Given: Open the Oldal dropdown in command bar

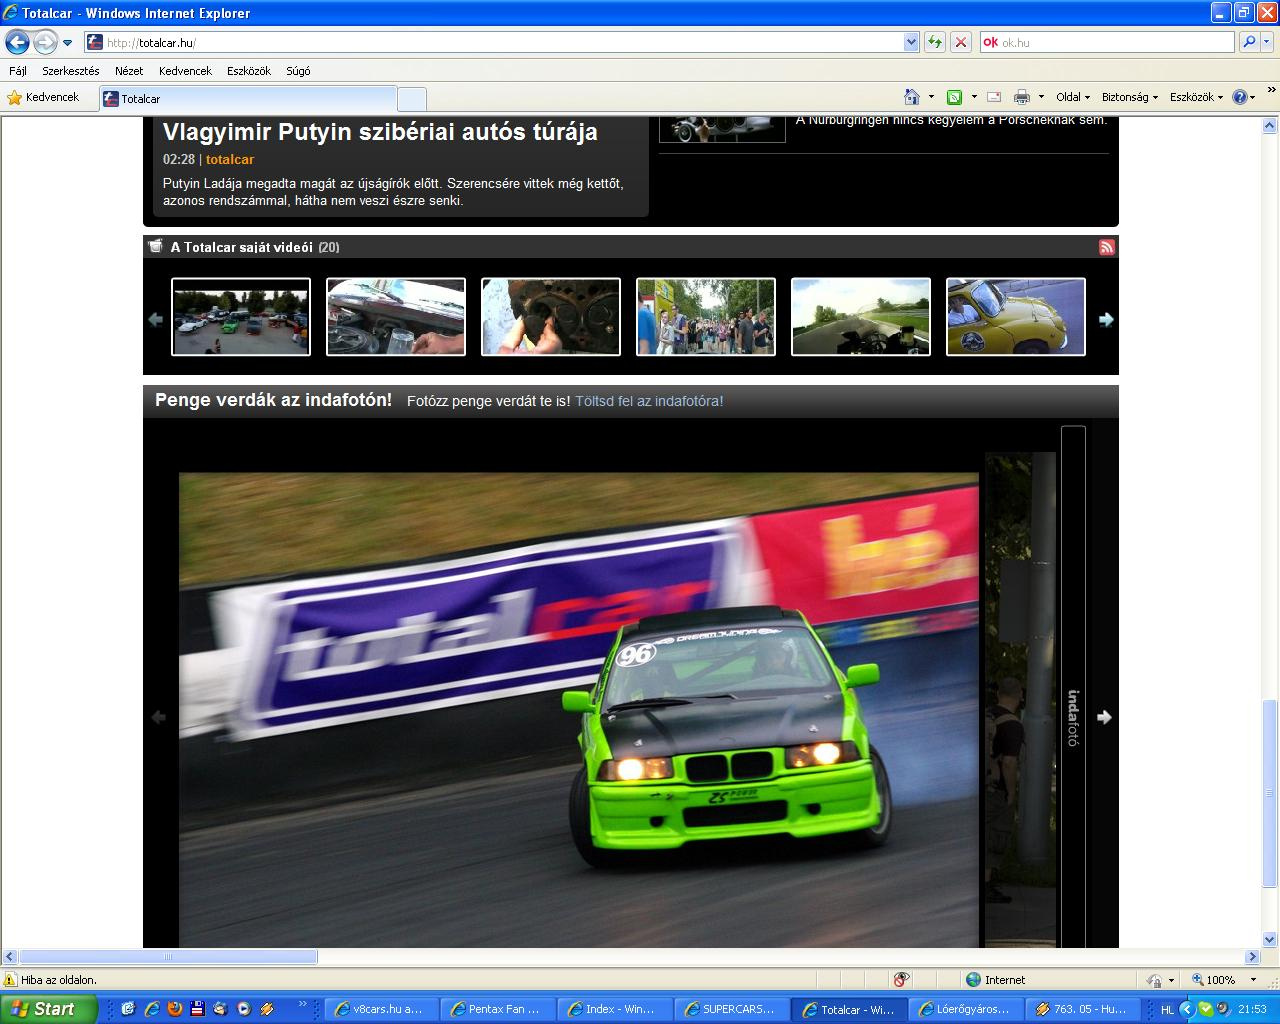Looking at the screenshot, I should tap(1073, 97).
